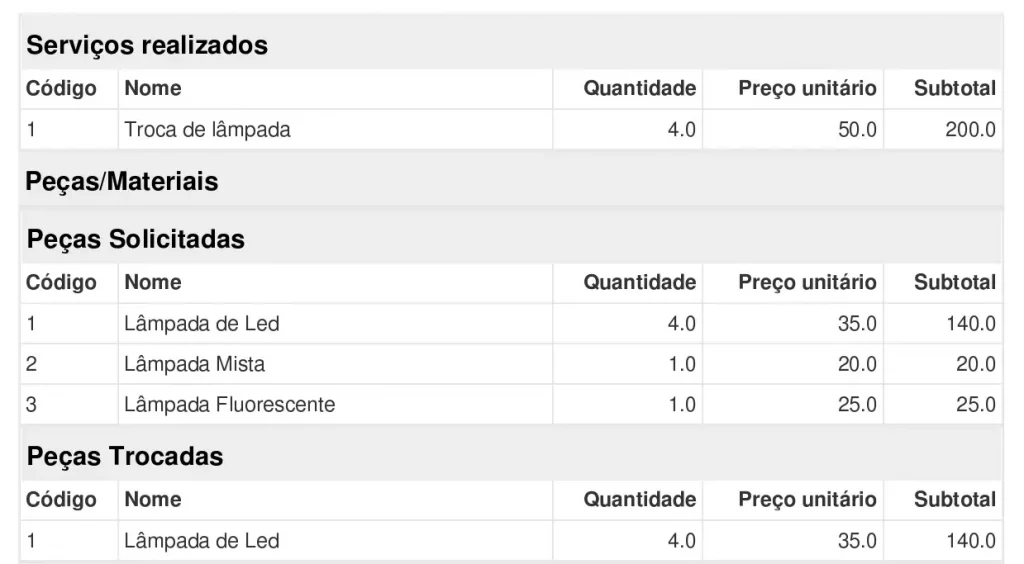This screenshot has width=1024, height=564.
Task: Click the "Serviços realizados" section heading
Action: 147,45
